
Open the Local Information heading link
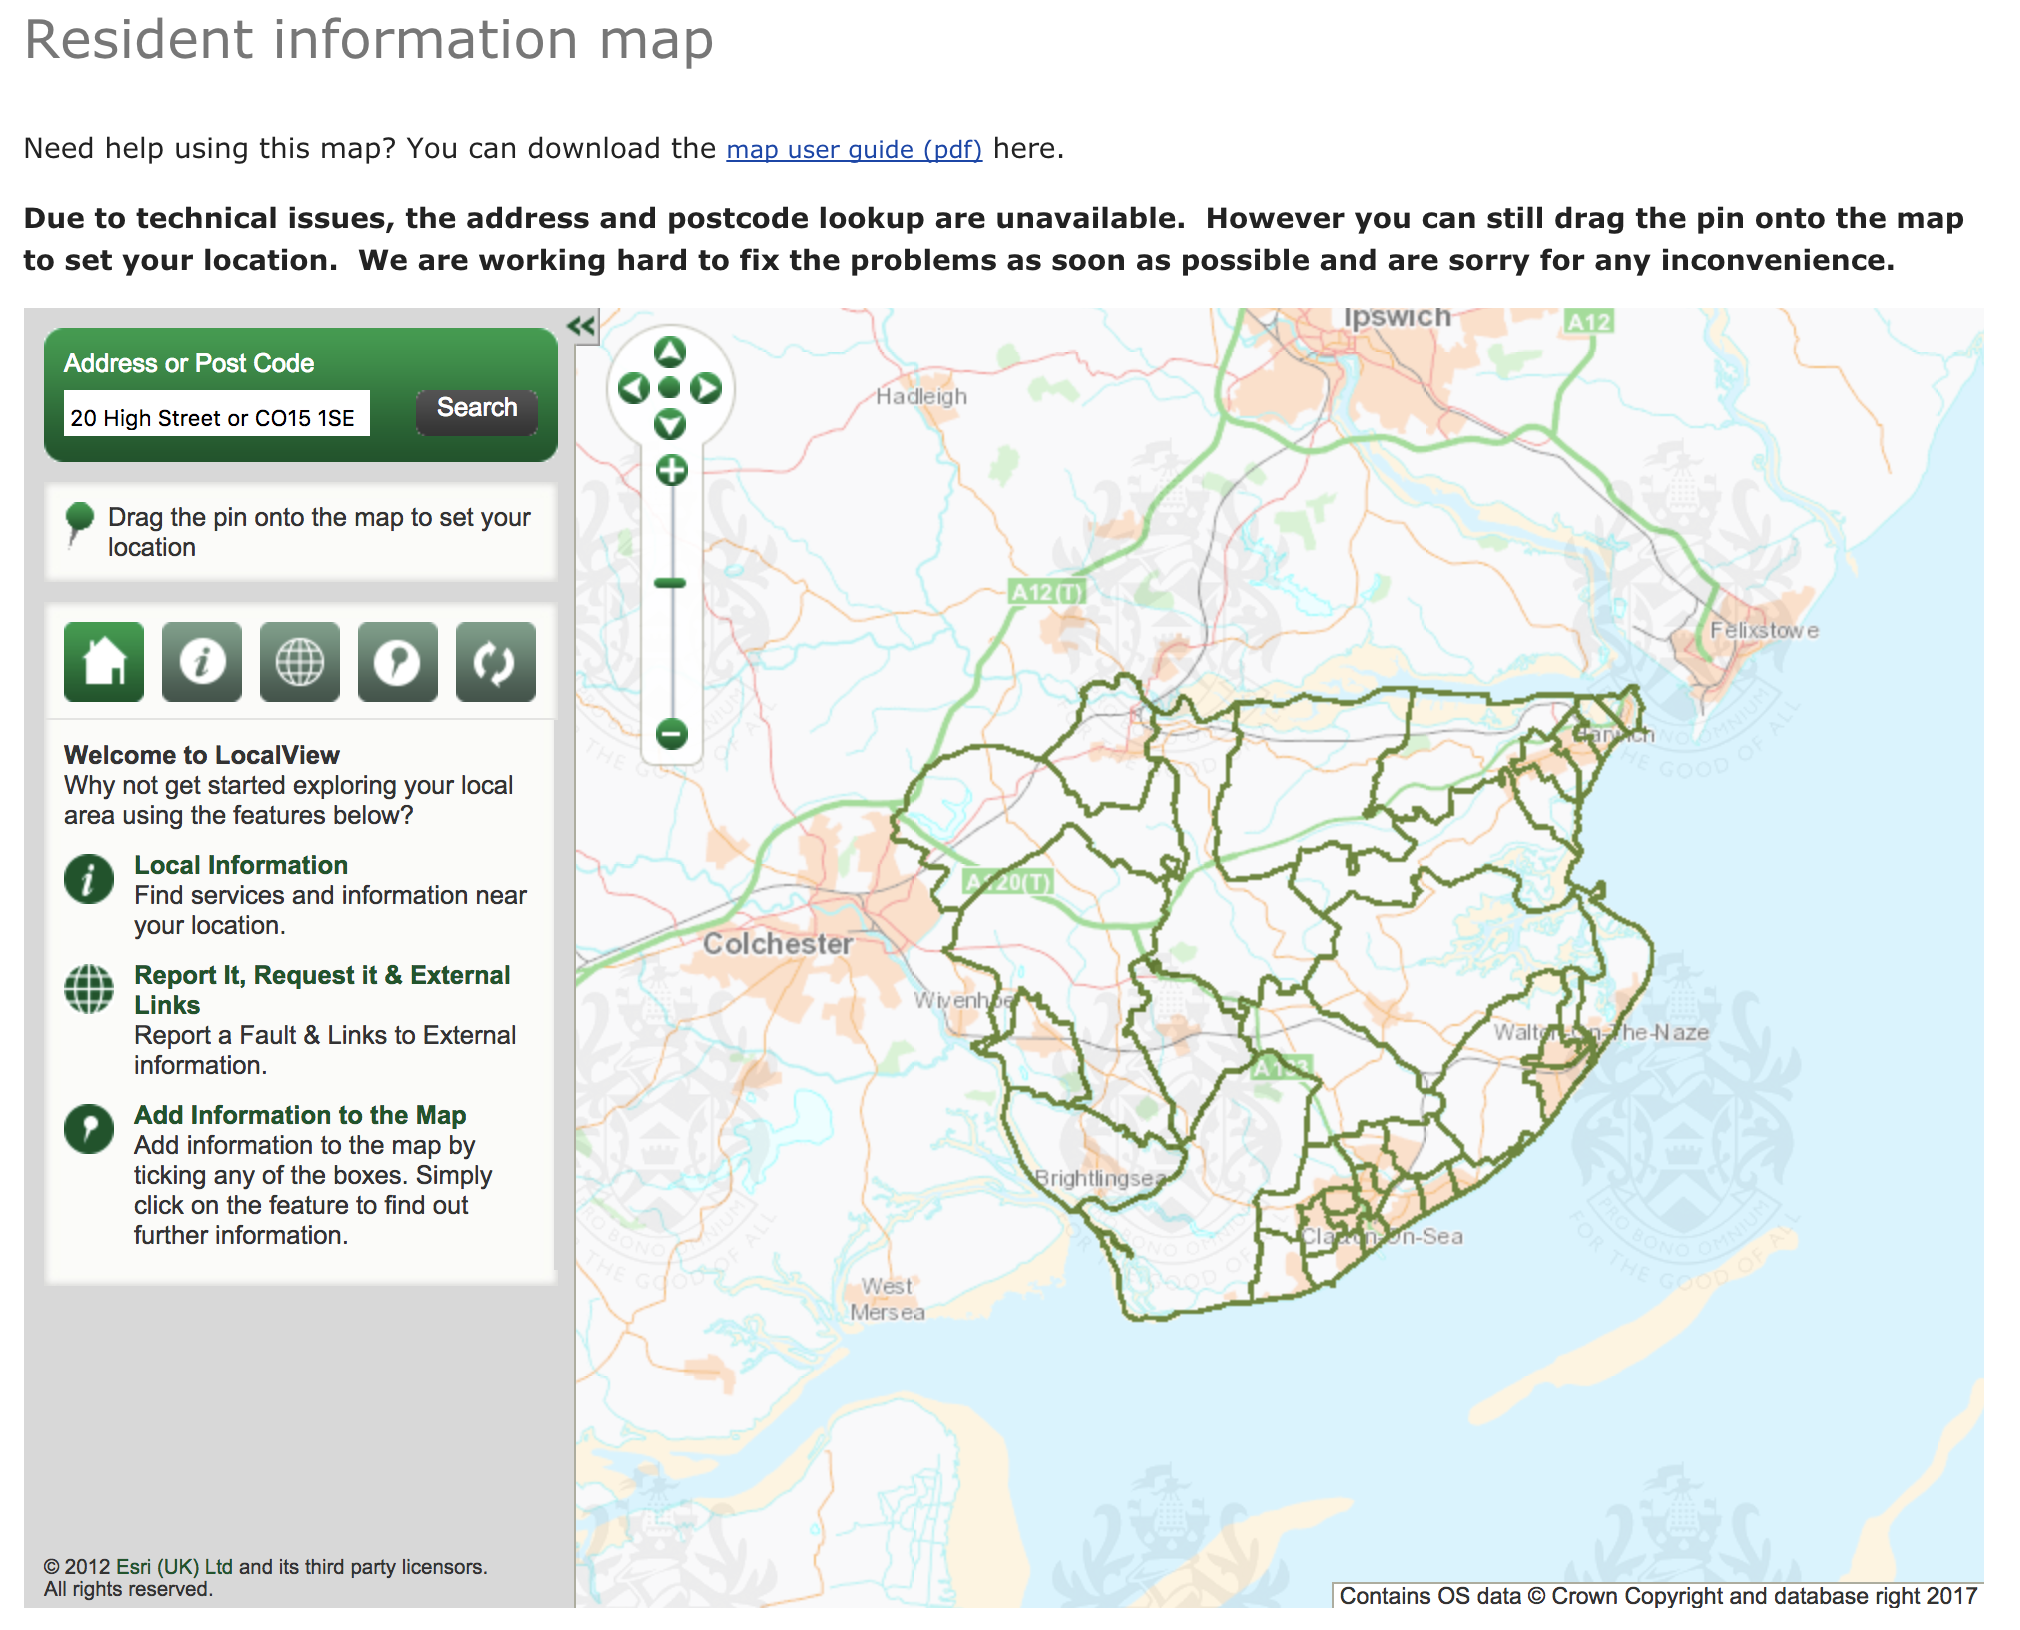[x=241, y=865]
